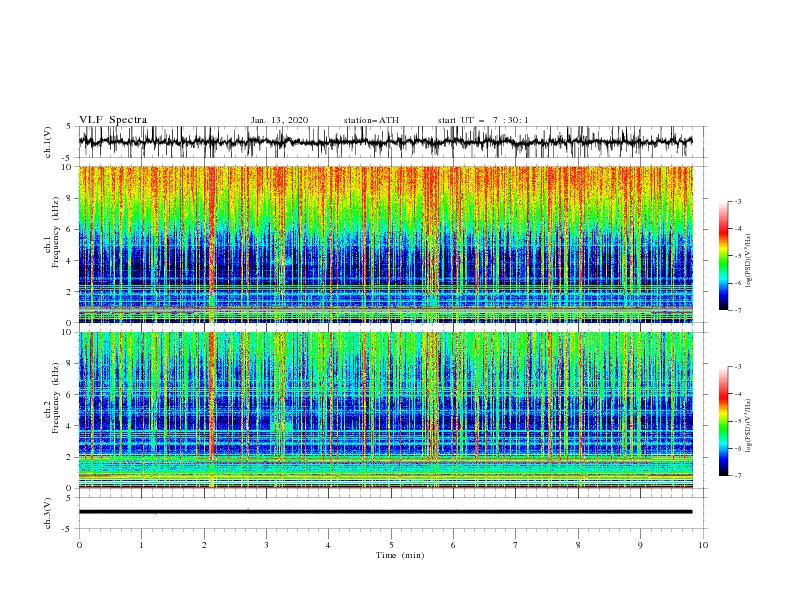The width and height of the screenshot is (792, 612).
Task: Click the "-7" tick on ch.2 colorbar
Action: click(x=738, y=476)
